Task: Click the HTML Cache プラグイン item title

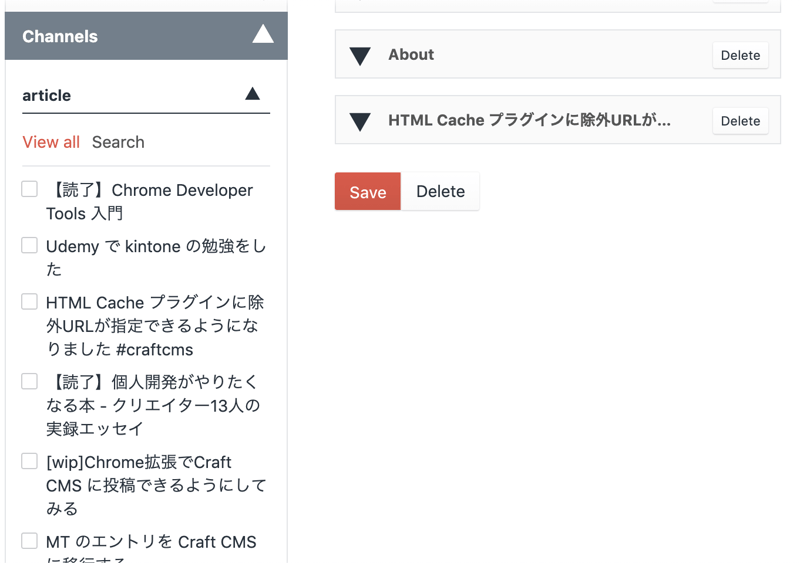Action: (529, 120)
